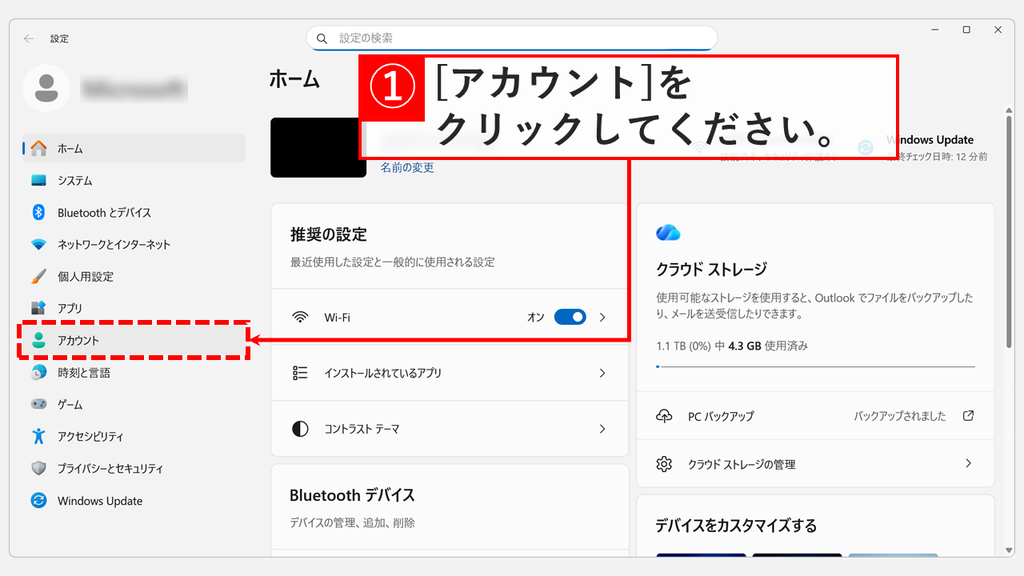
Task: Click the blurred account name
Action: [134, 89]
